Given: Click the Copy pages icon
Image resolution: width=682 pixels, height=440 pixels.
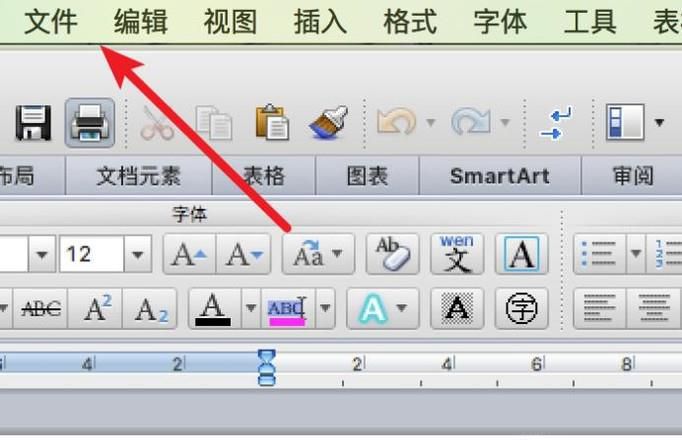Looking at the screenshot, I should pyautogui.click(x=214, y=123).
